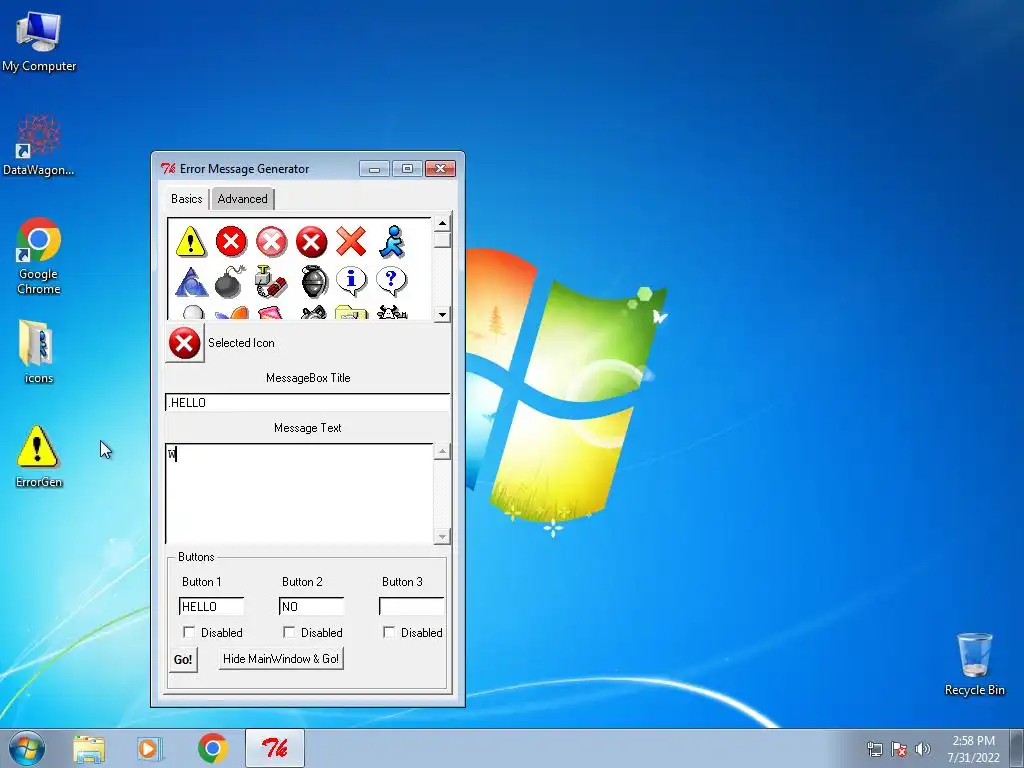Click the Show desktop button on taskbar
Image resolution: width=1024 pixels, height=768 pixels.
[x=1017, y=748]
